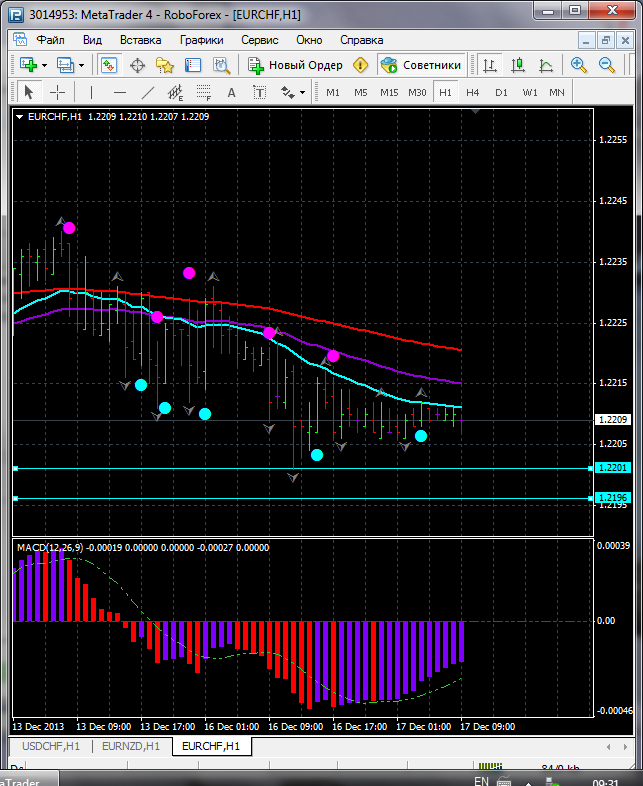
Task: Expand the arrows objects dropdown
Action: pyautogui.click(x=302, y=92)
